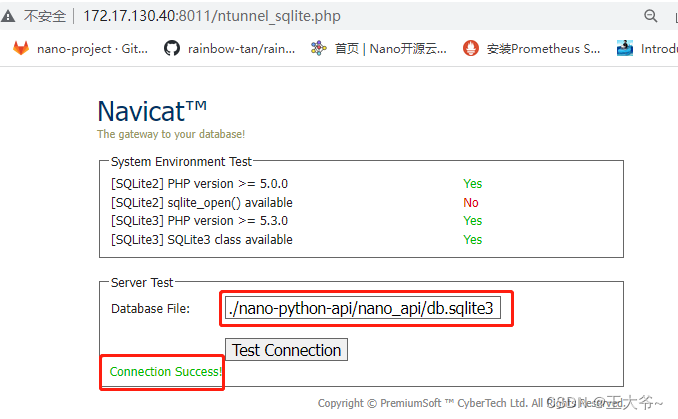Click 'Yes' beside SQLite2 PHP version
The image size is (678, 419).
pyautogui.click(x=473, y=184)
